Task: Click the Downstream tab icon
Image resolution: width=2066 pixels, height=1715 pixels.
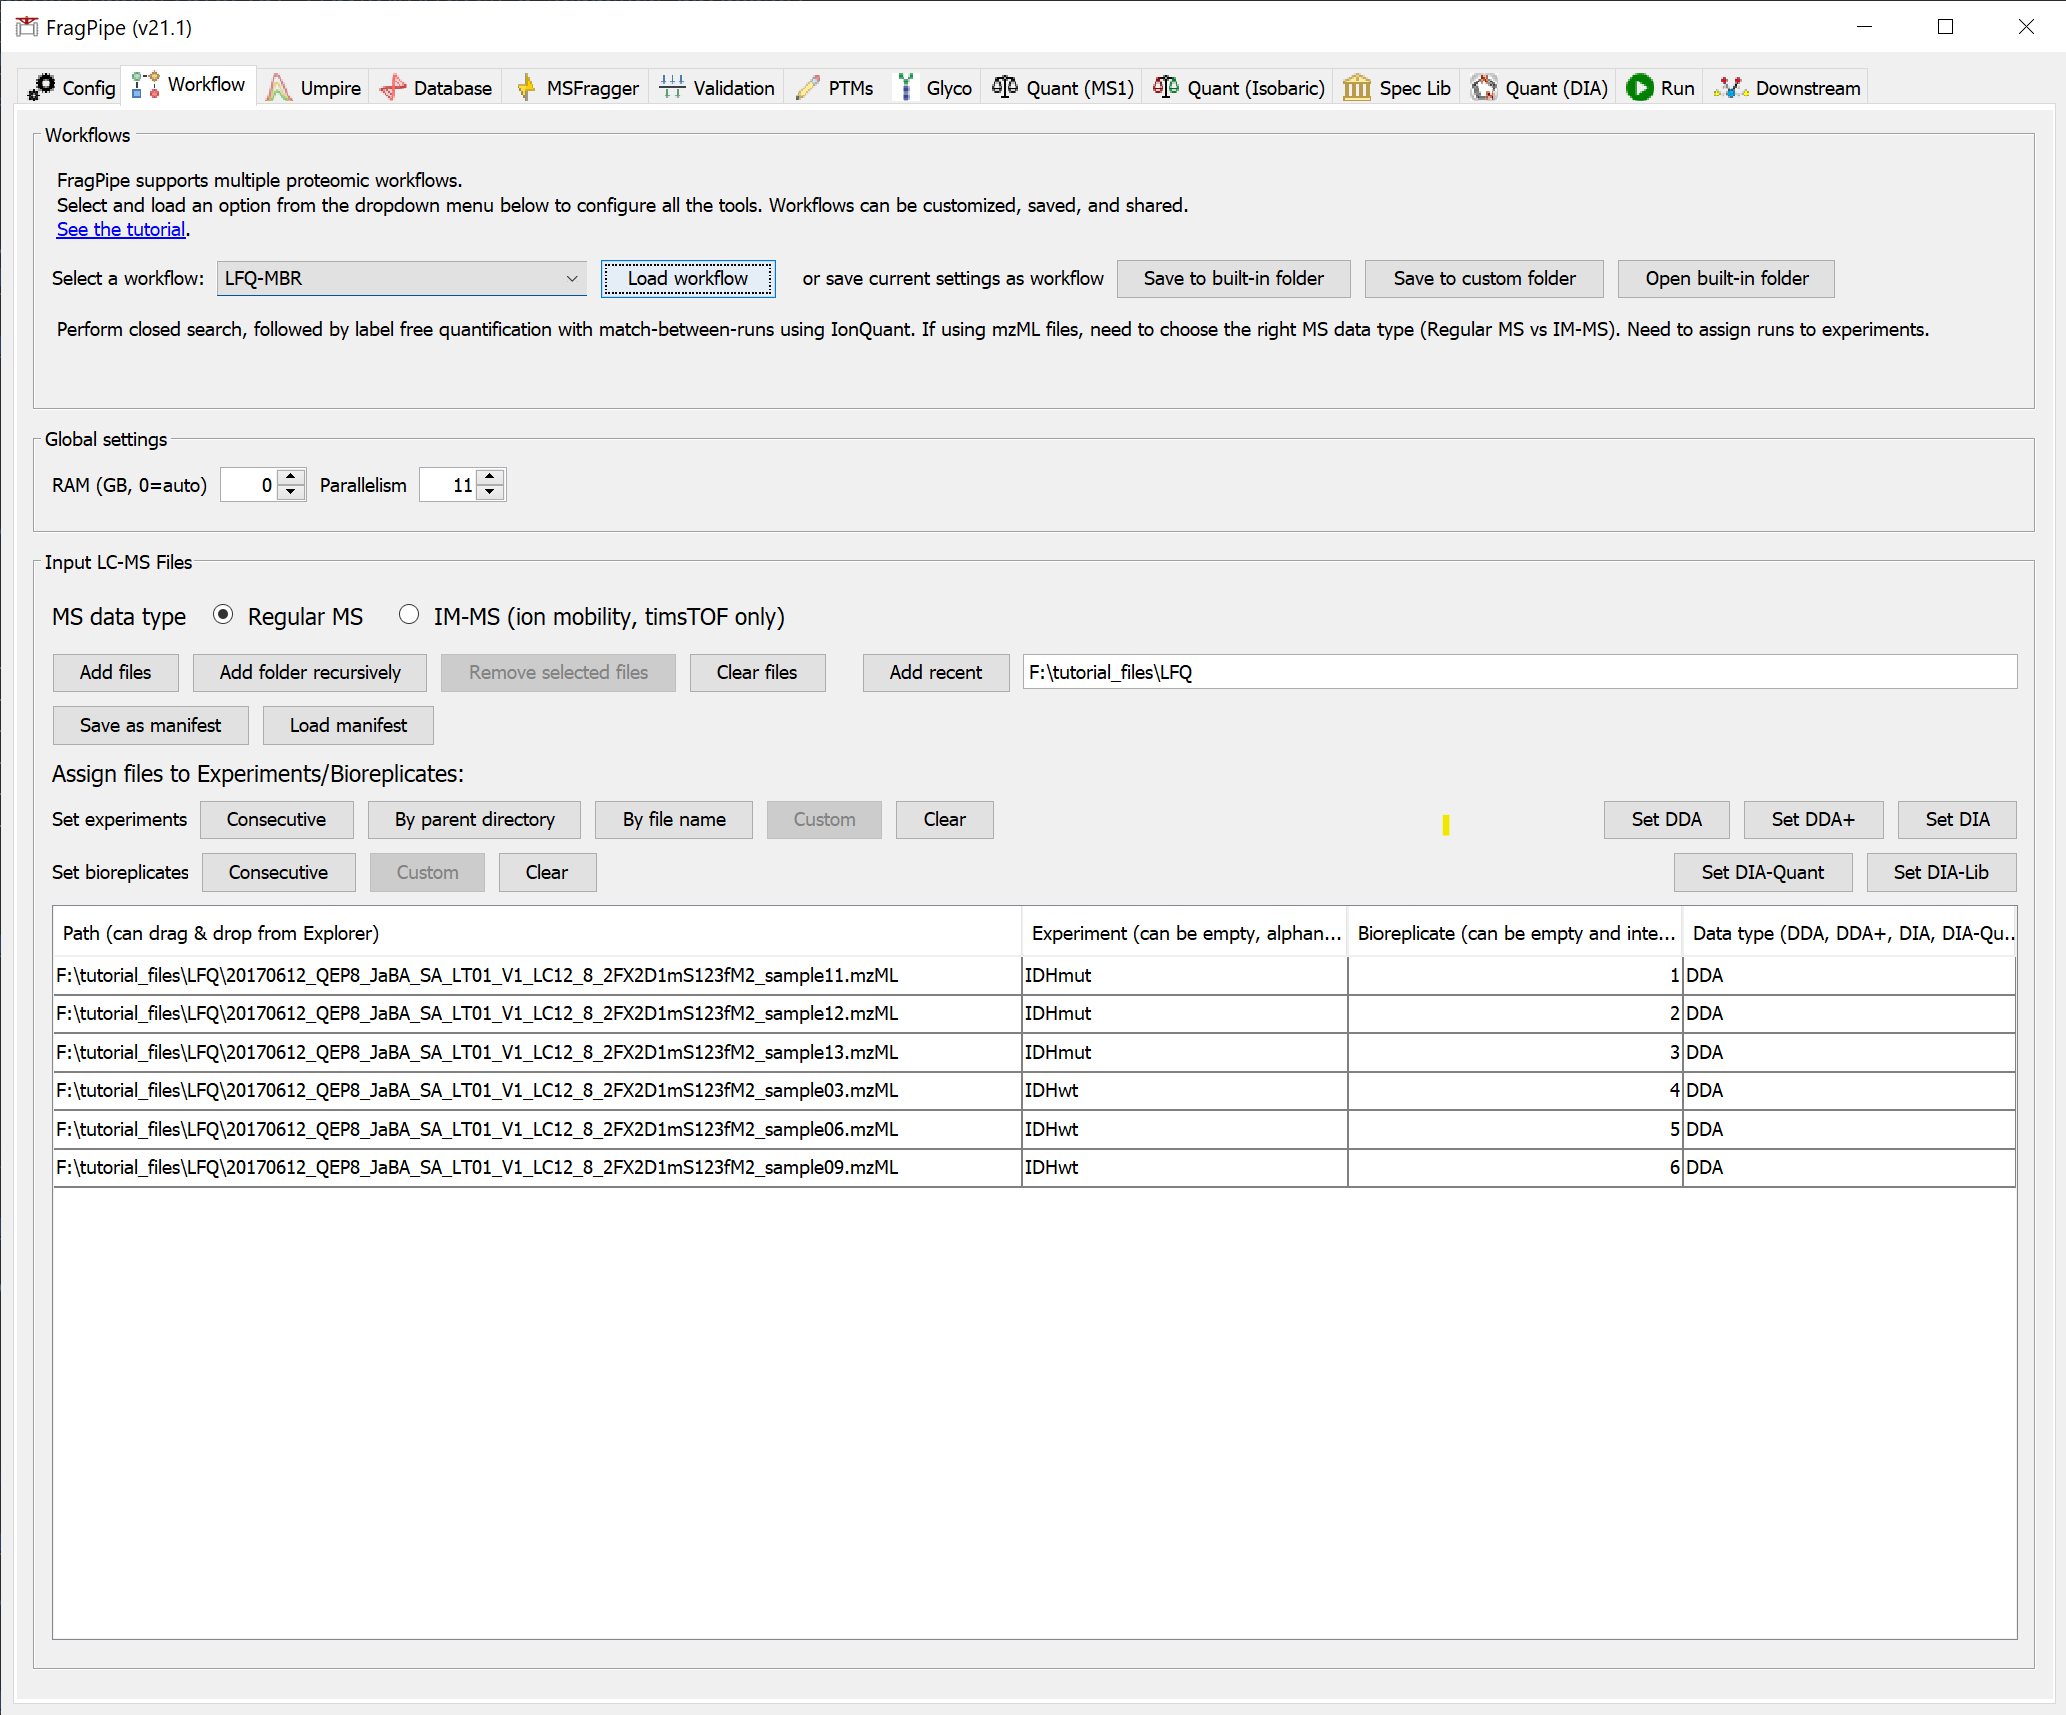Action: tap(1730, 87)
